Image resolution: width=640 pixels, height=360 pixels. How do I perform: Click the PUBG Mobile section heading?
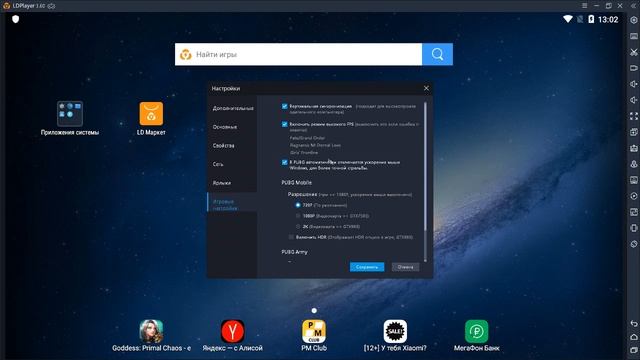click(x=296, y=182)
